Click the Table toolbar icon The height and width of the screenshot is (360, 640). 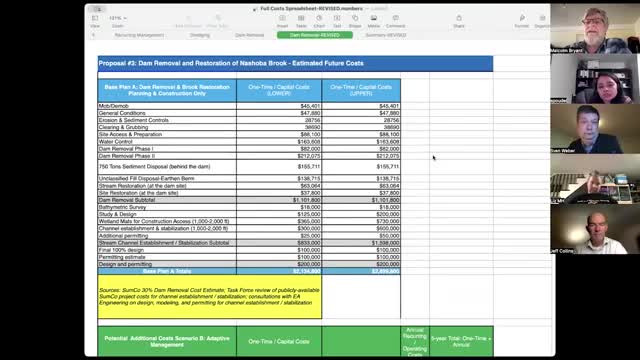[x=301, y=18]
